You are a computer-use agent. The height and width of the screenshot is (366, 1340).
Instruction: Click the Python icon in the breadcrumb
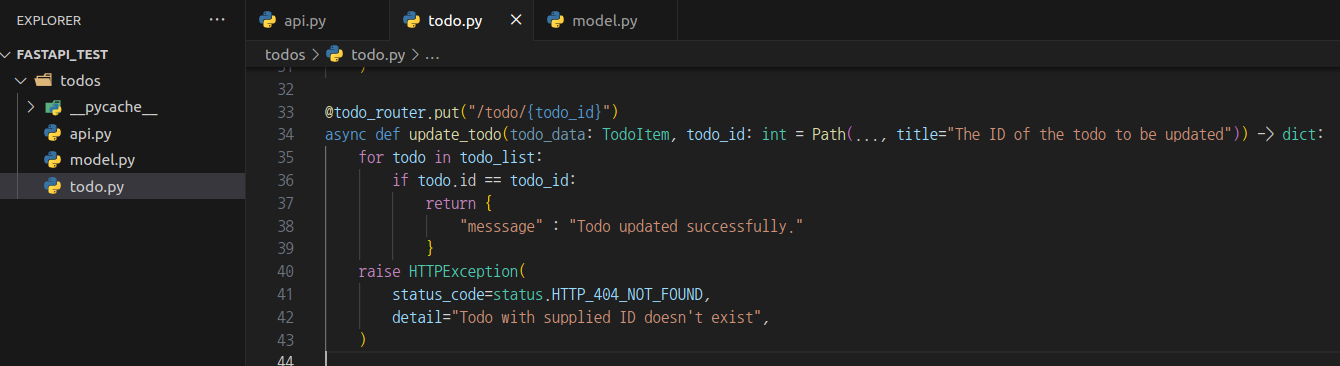point(335,55)
